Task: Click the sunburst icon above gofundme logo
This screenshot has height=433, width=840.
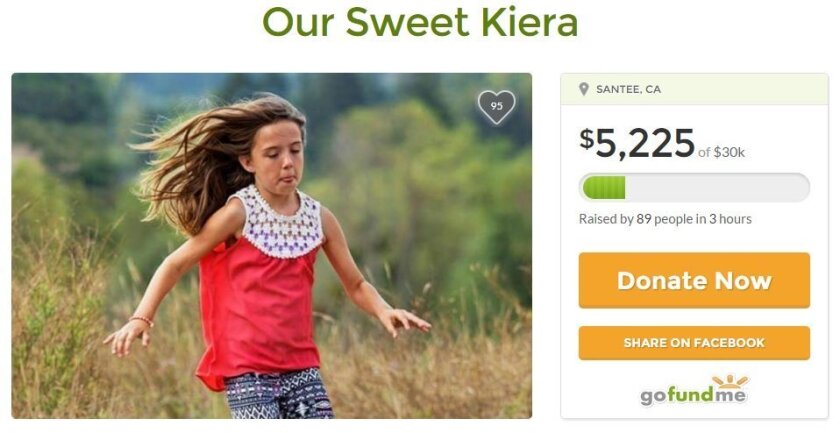Action: 729,382
